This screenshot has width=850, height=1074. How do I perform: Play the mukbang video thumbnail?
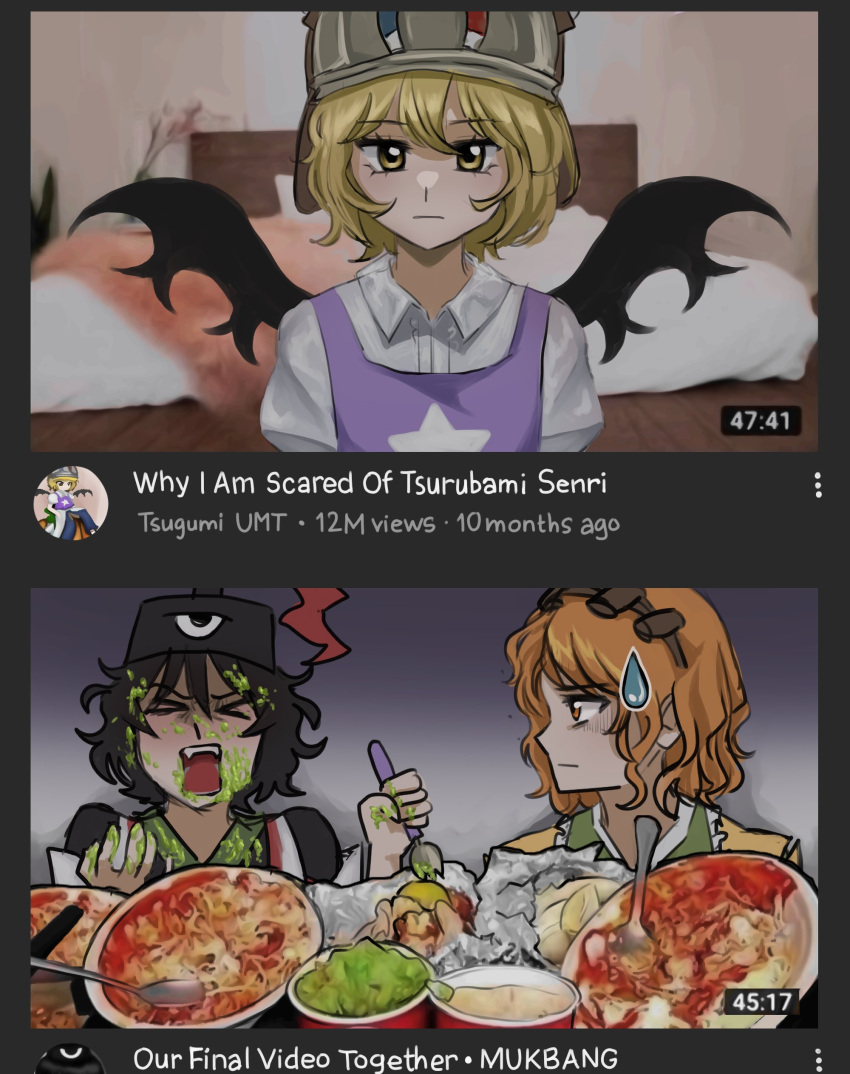[x=424, y=808]
